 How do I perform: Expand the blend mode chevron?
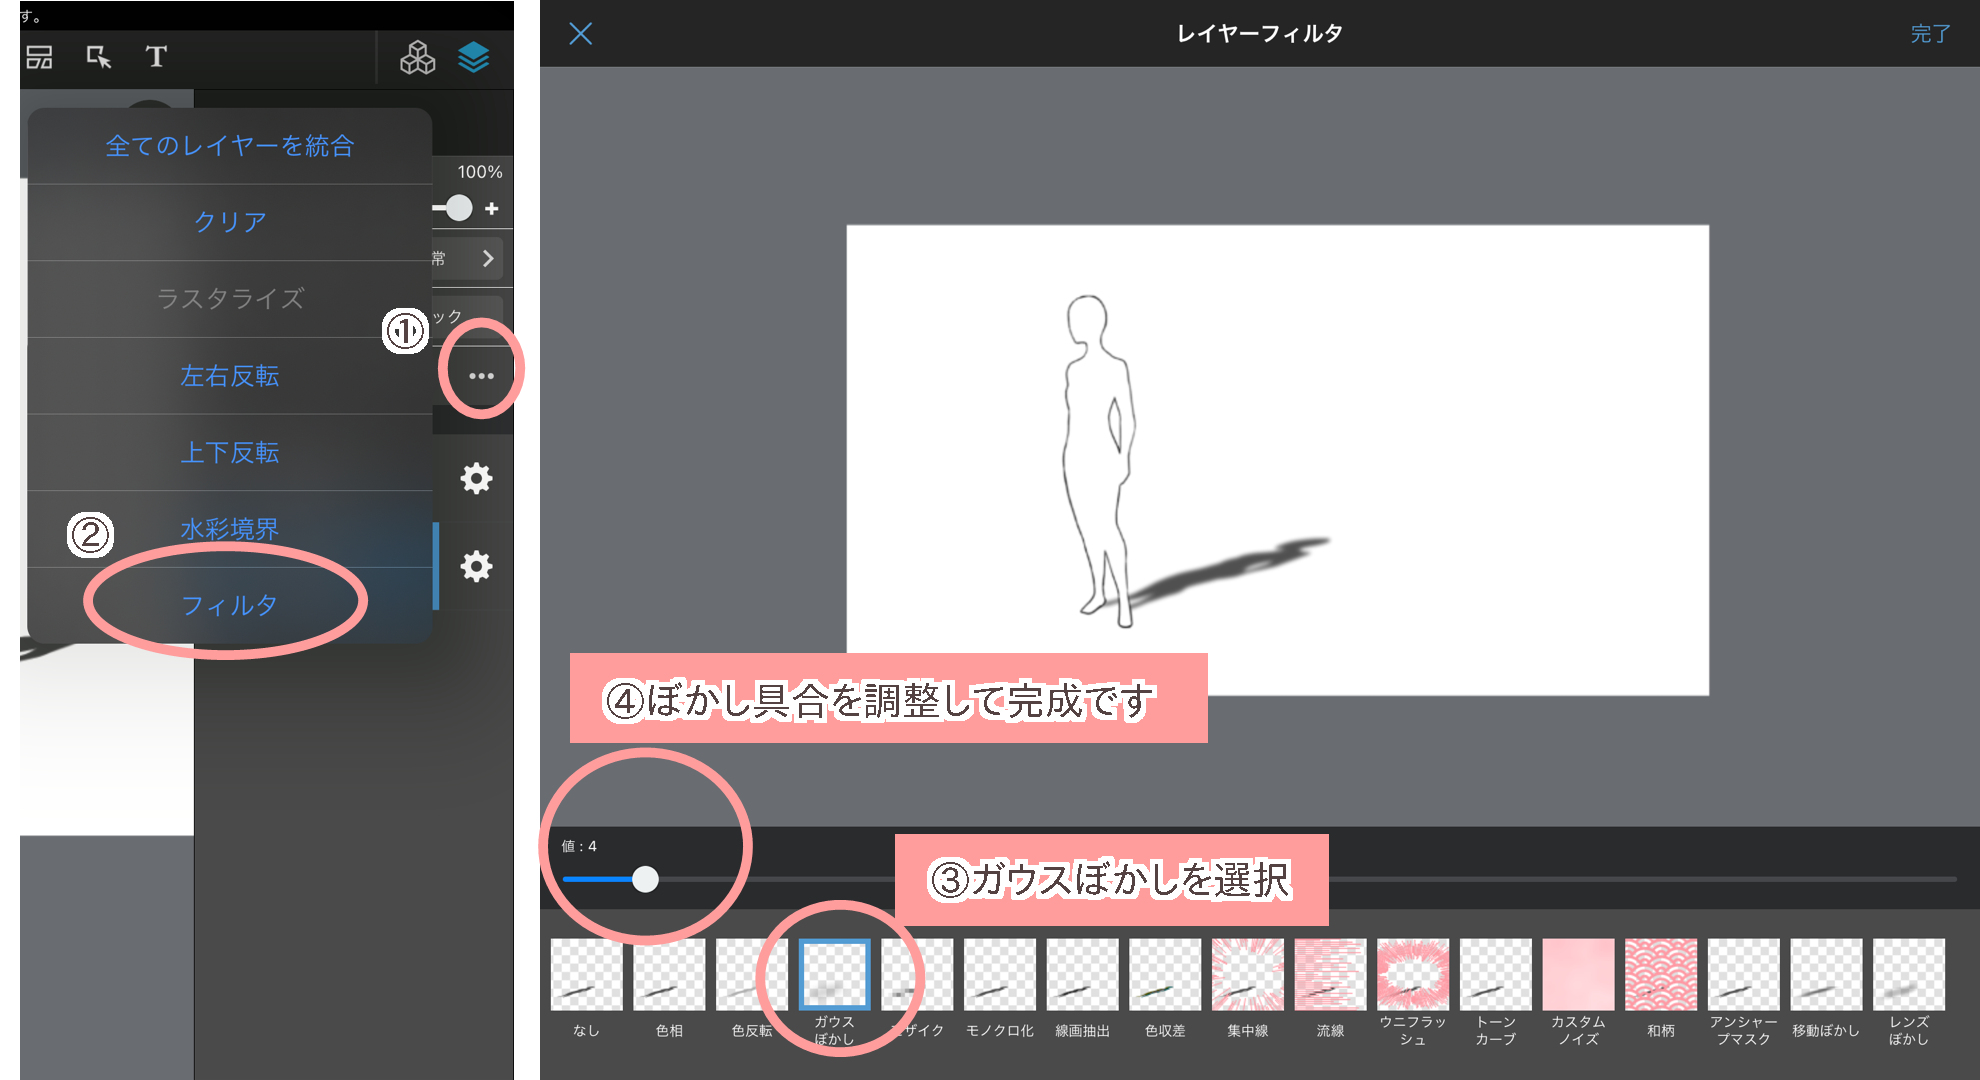(488, 258)
